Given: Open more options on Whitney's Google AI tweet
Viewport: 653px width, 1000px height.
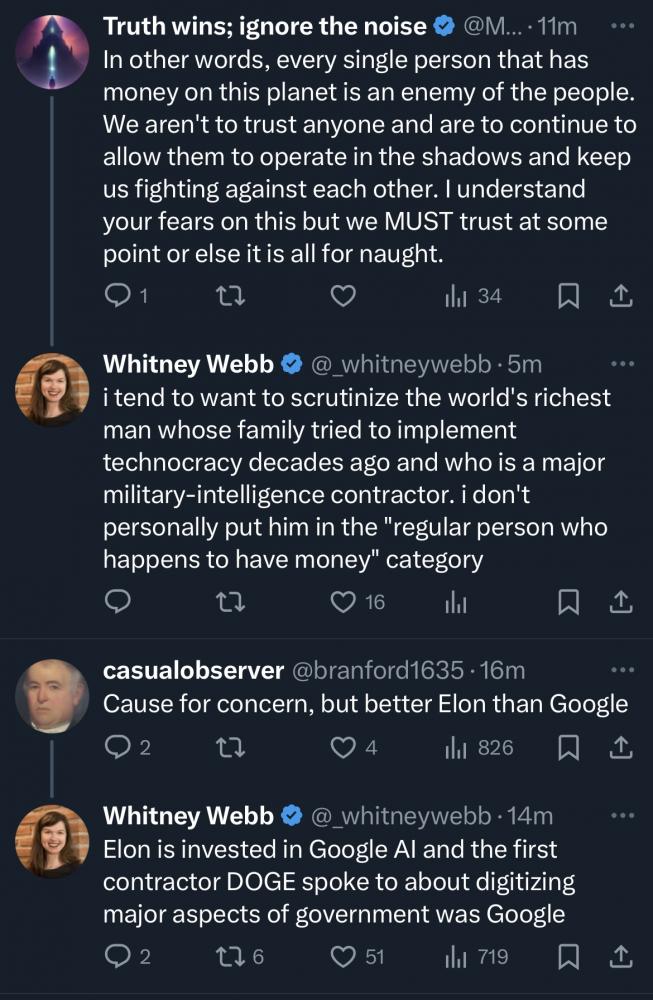Looking at the screenshot, I should (x=622, y=815).
